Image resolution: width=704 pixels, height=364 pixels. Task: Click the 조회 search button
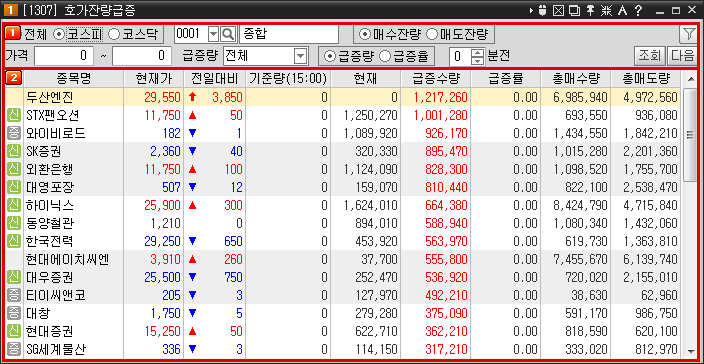point(650,56)
